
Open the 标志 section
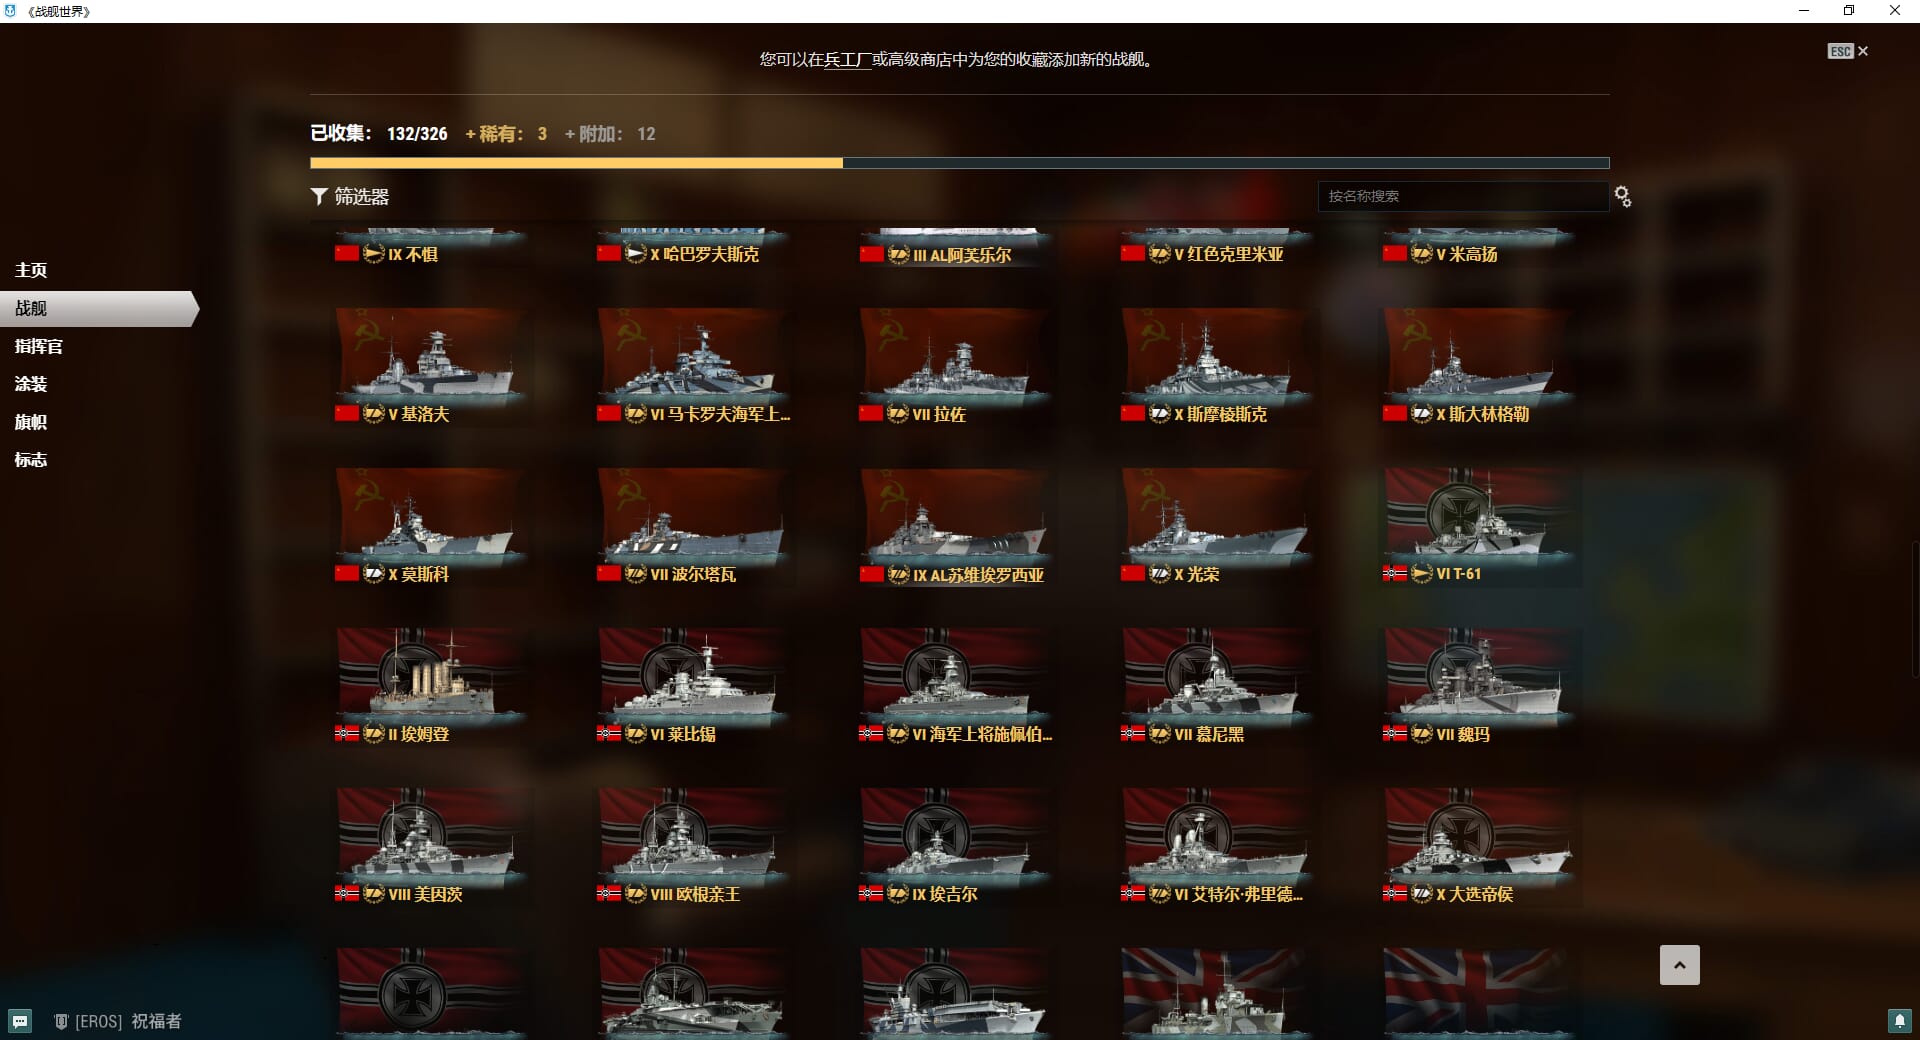click(31, 460)
